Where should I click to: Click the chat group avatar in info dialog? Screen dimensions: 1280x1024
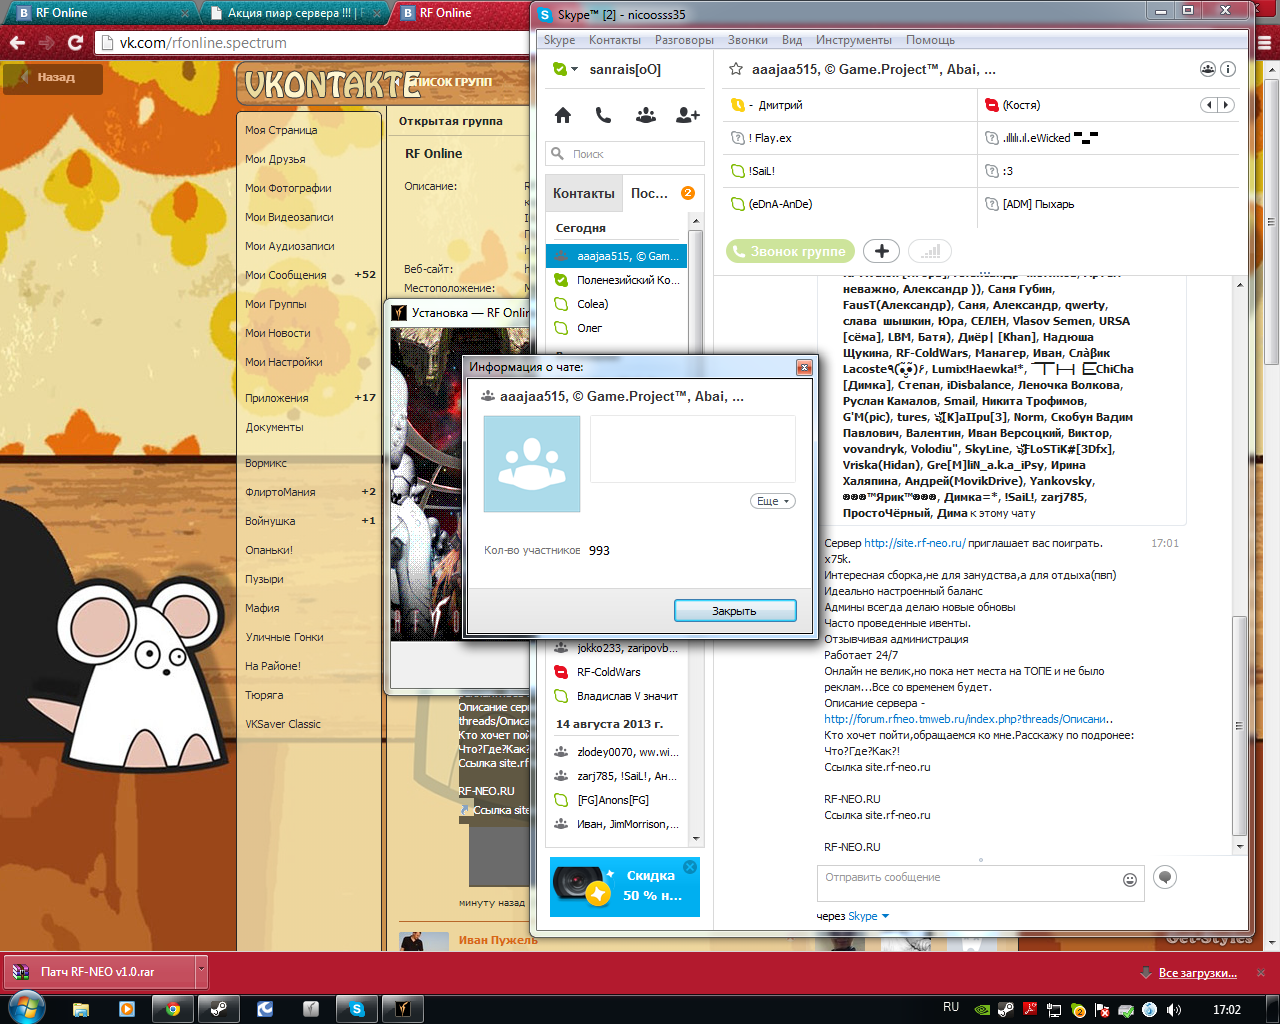click(532, 464)
